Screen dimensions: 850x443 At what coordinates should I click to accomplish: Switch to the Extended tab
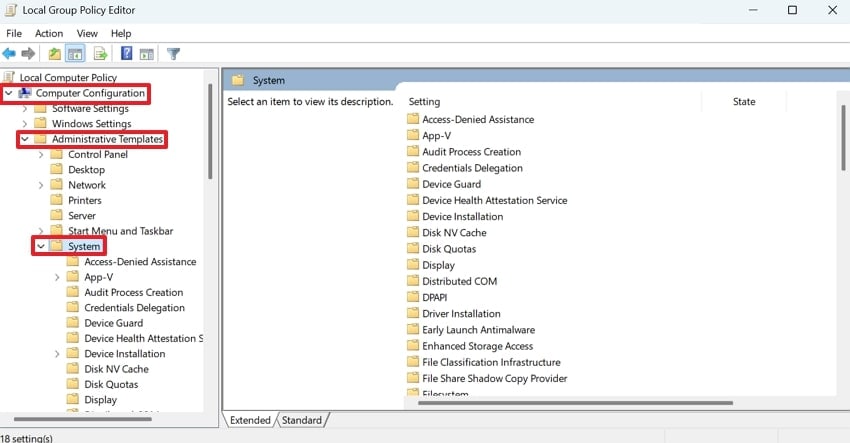point(250,420)
